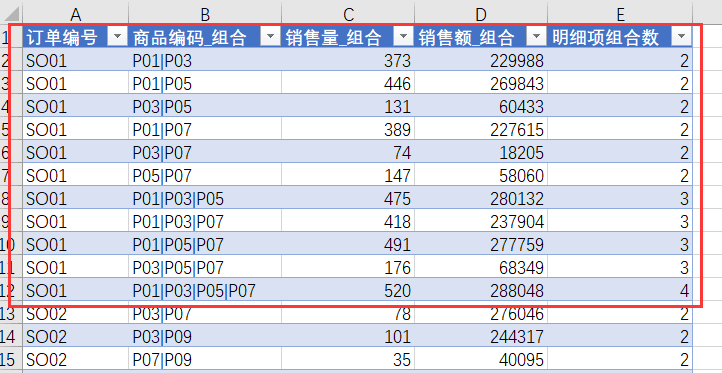
Task: Select sales amount cell 18205
Action: [481, 152]
